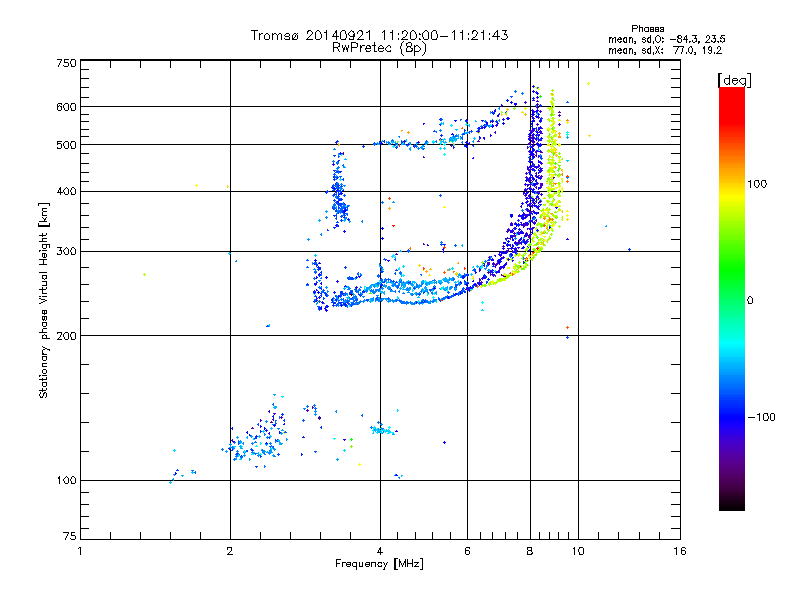
Task: Click the '500' height axis tick label
Action: pos(66,145)
